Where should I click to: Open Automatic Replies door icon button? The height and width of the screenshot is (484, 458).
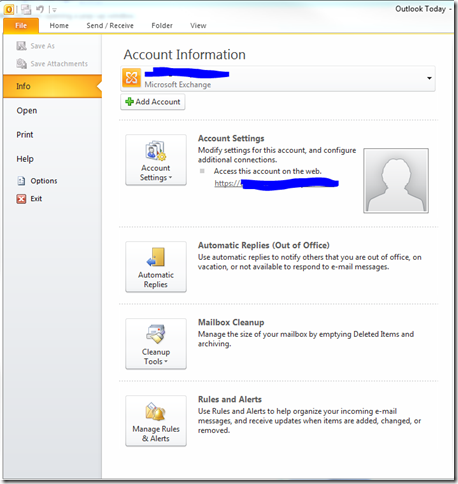tap(156, 267)
